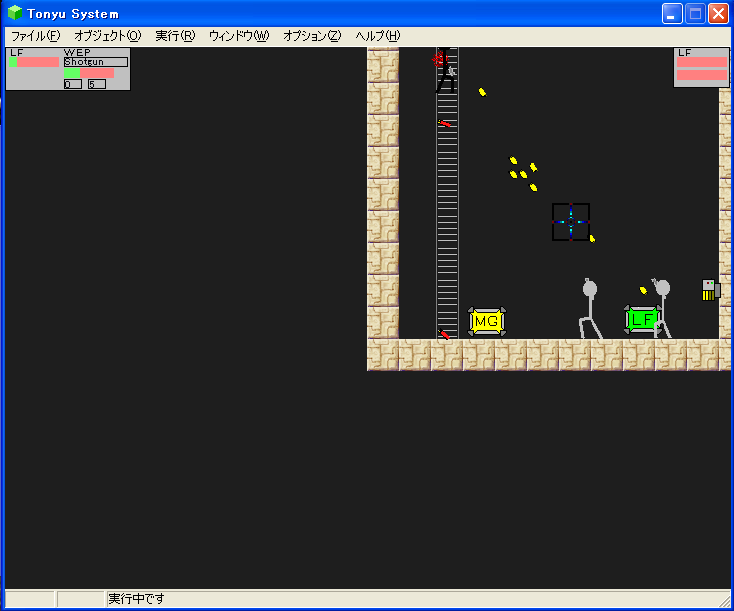Minimize the Tonyu System window
The height and width of the screenshot is (611, 734).
(x=672, y=14)
